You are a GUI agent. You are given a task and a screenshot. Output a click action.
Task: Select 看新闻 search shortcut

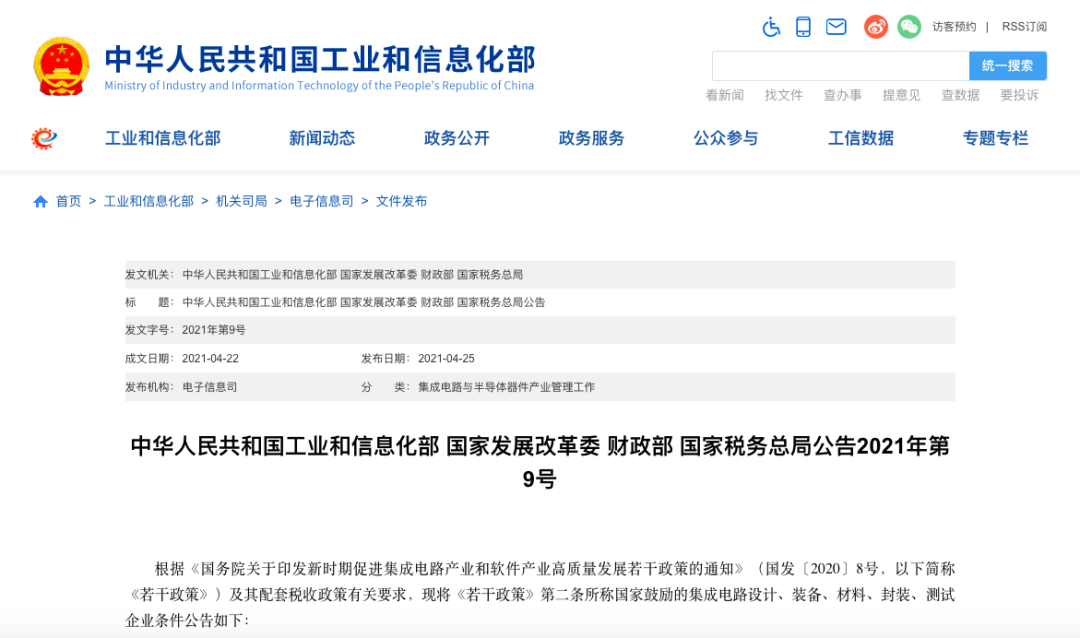[725, 95]
